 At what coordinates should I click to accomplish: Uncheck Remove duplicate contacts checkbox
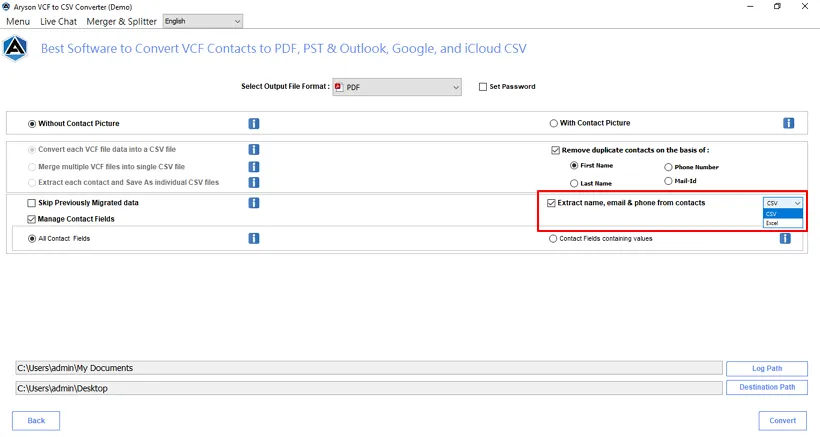click(x=555, y=151)
